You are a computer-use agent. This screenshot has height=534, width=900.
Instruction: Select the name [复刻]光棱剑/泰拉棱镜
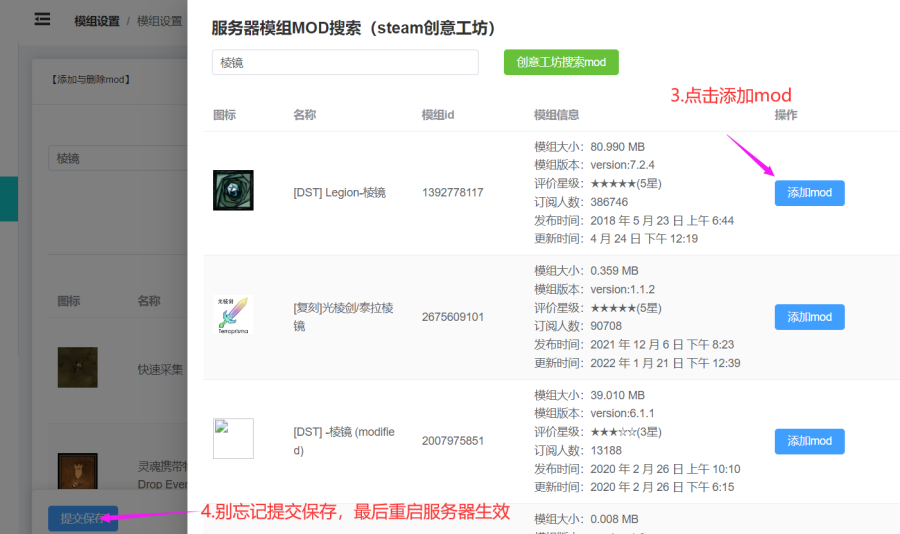pos(343,317)
